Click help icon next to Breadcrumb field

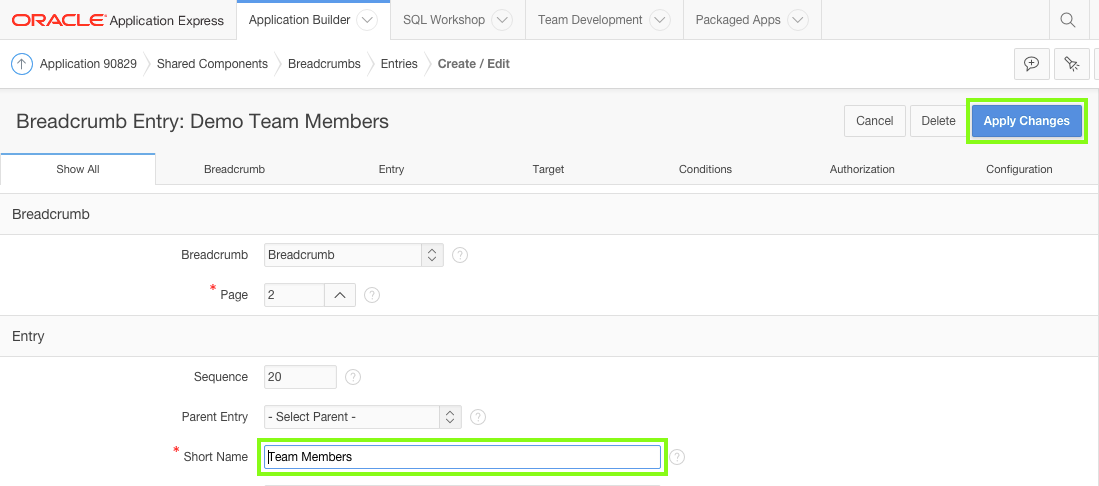pyautogui.click(x=460, y=255)
